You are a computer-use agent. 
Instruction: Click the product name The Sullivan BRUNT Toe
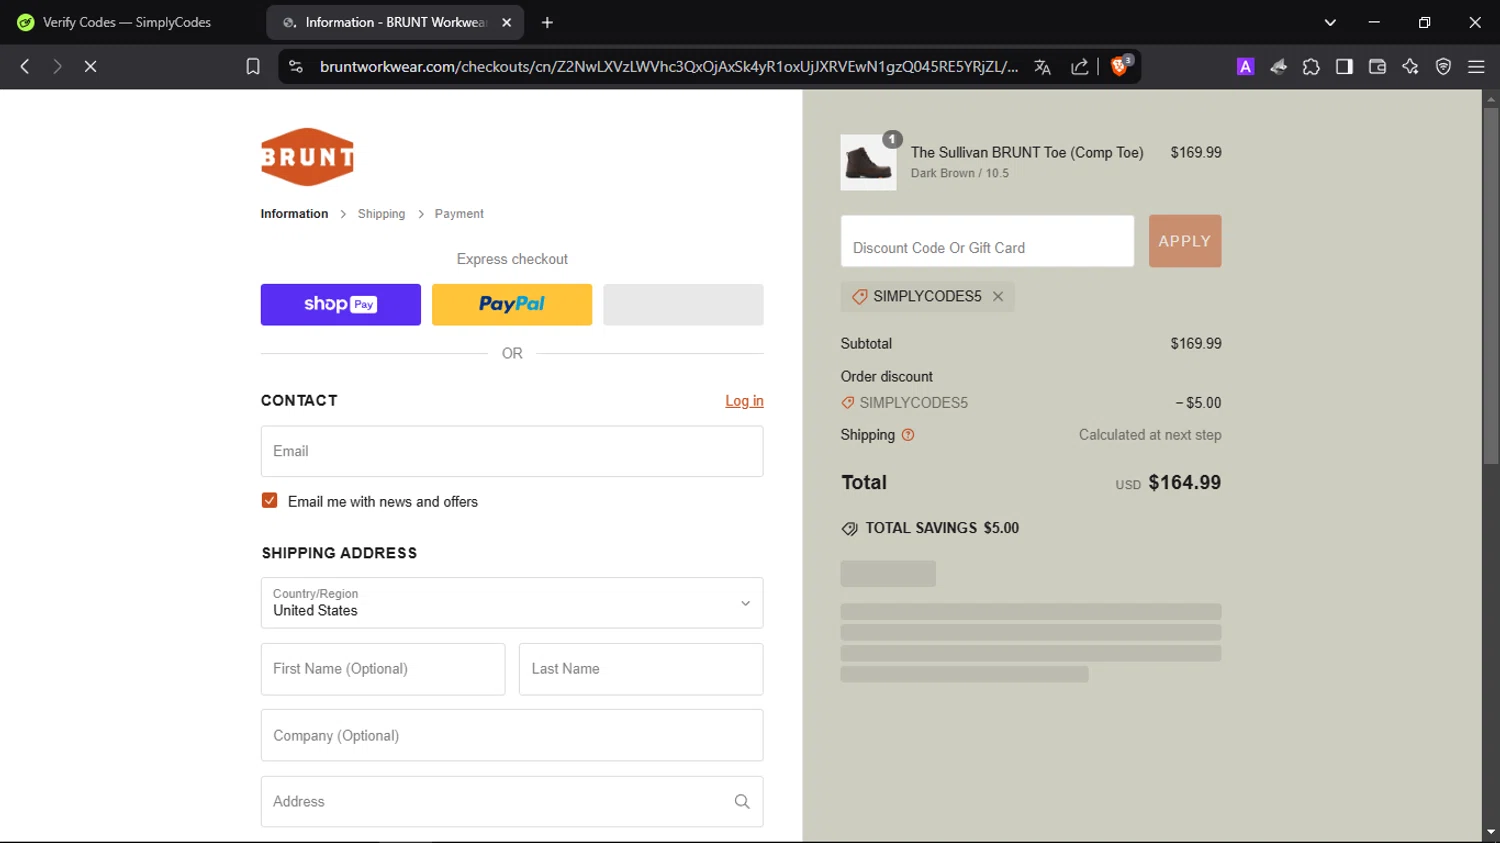coord(1027,153)
